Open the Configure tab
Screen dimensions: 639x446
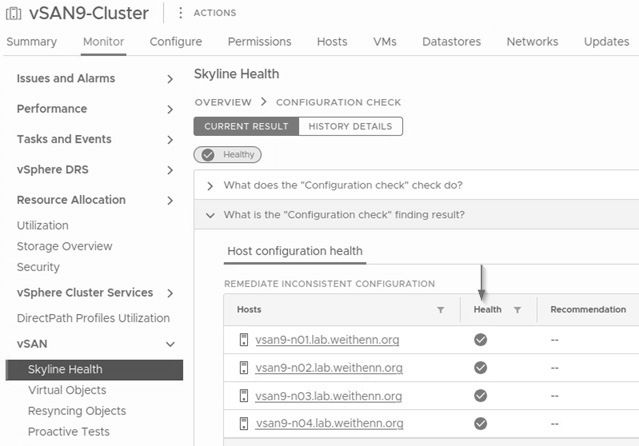tap(176, 42)
